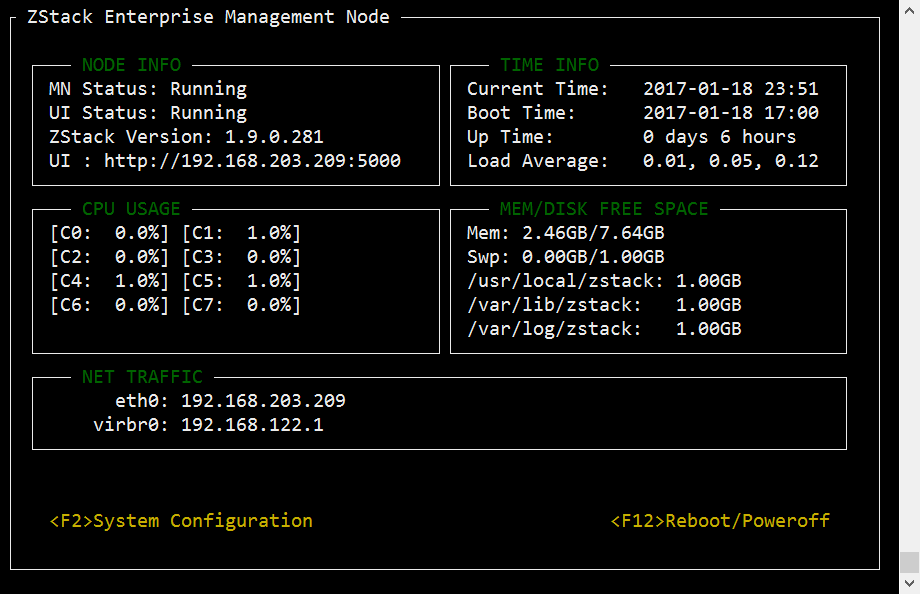Image resolution: width=920 pixels, height=594 pixels.
Task: Click the C0 CPU usage entry
Action: pyautogui.click(x=110, y=233)
